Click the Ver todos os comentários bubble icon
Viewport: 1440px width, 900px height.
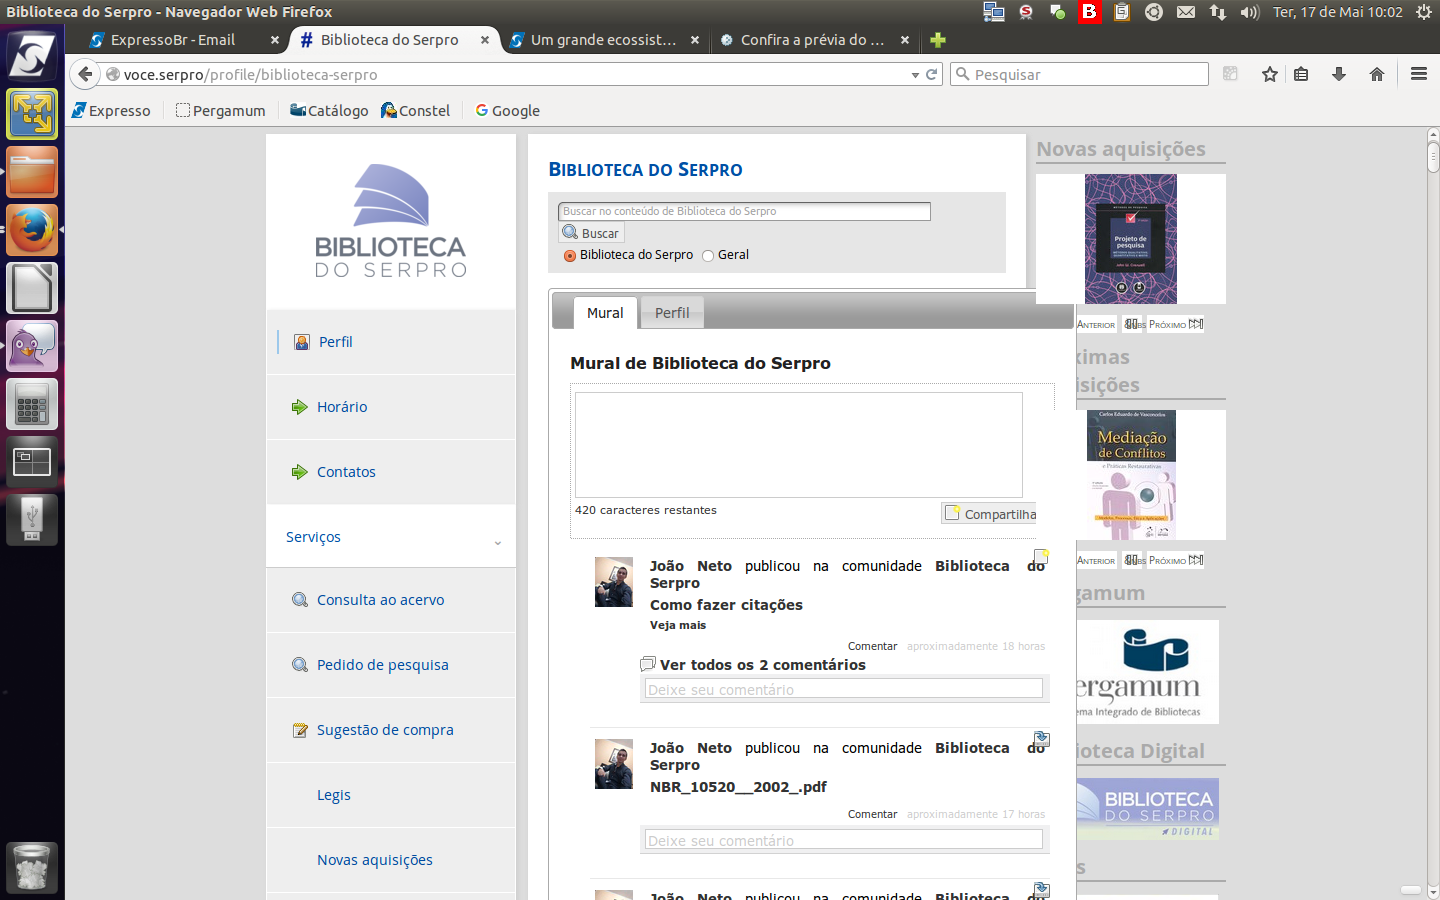coord(648,664)
